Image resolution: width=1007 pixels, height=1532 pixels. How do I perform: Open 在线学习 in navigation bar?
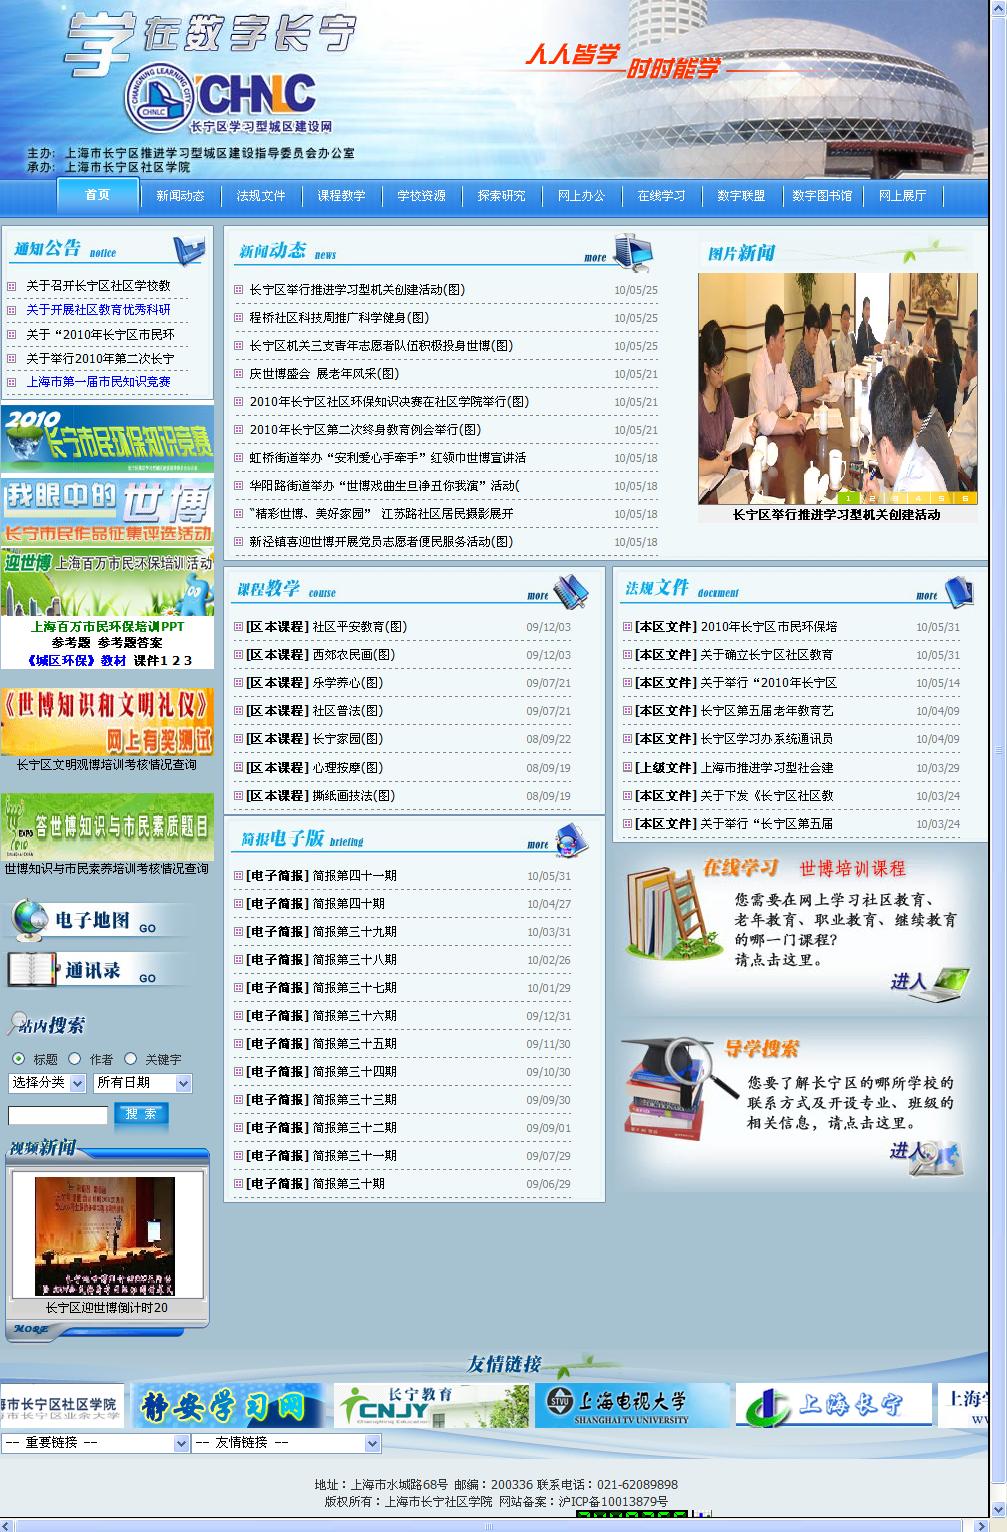[x=661, y=196]
